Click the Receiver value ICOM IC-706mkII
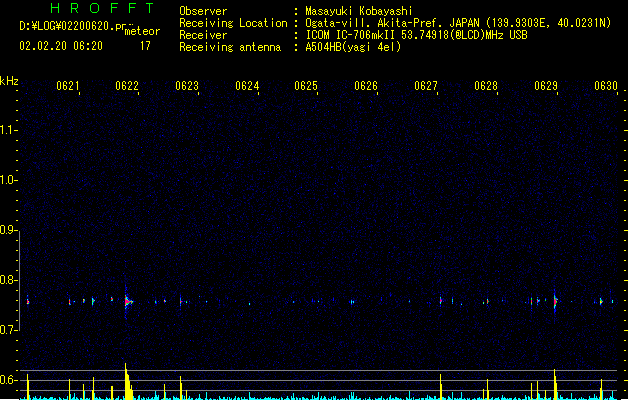Image resolution: width=629 pixels, height=400 pixels. [351, 35]
